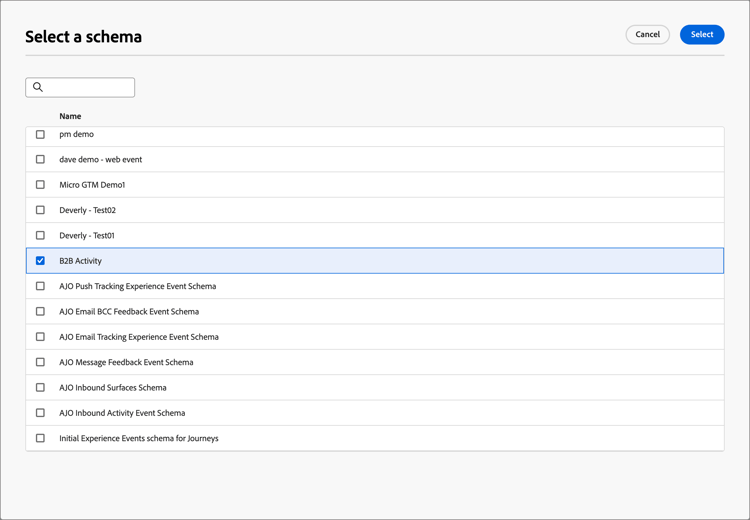
Task: Tick AJO Push Tracking Experience Event Schema checkbox
Action: click(41, 286)
